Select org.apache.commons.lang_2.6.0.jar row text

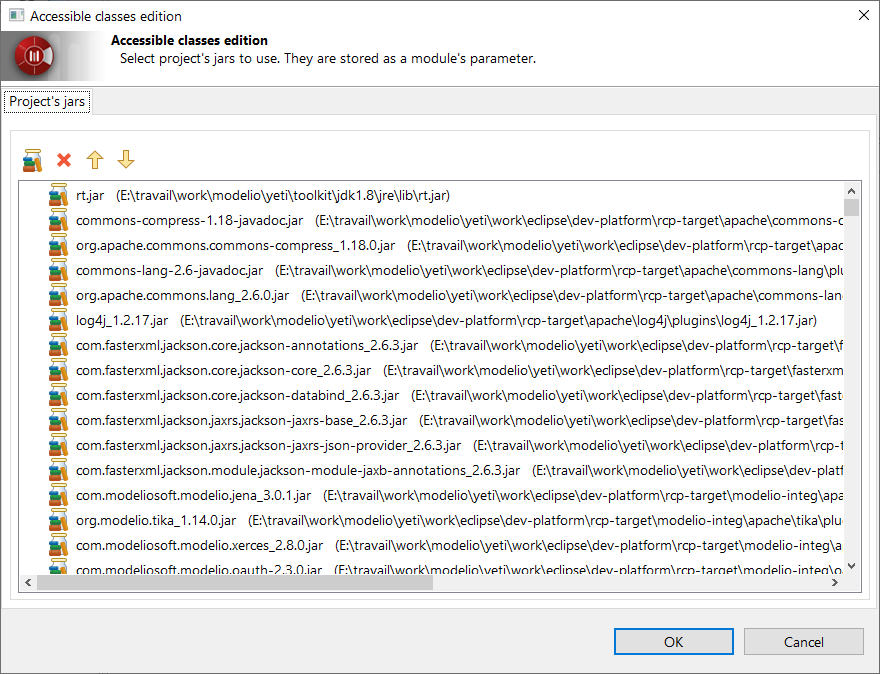[459, 295]
